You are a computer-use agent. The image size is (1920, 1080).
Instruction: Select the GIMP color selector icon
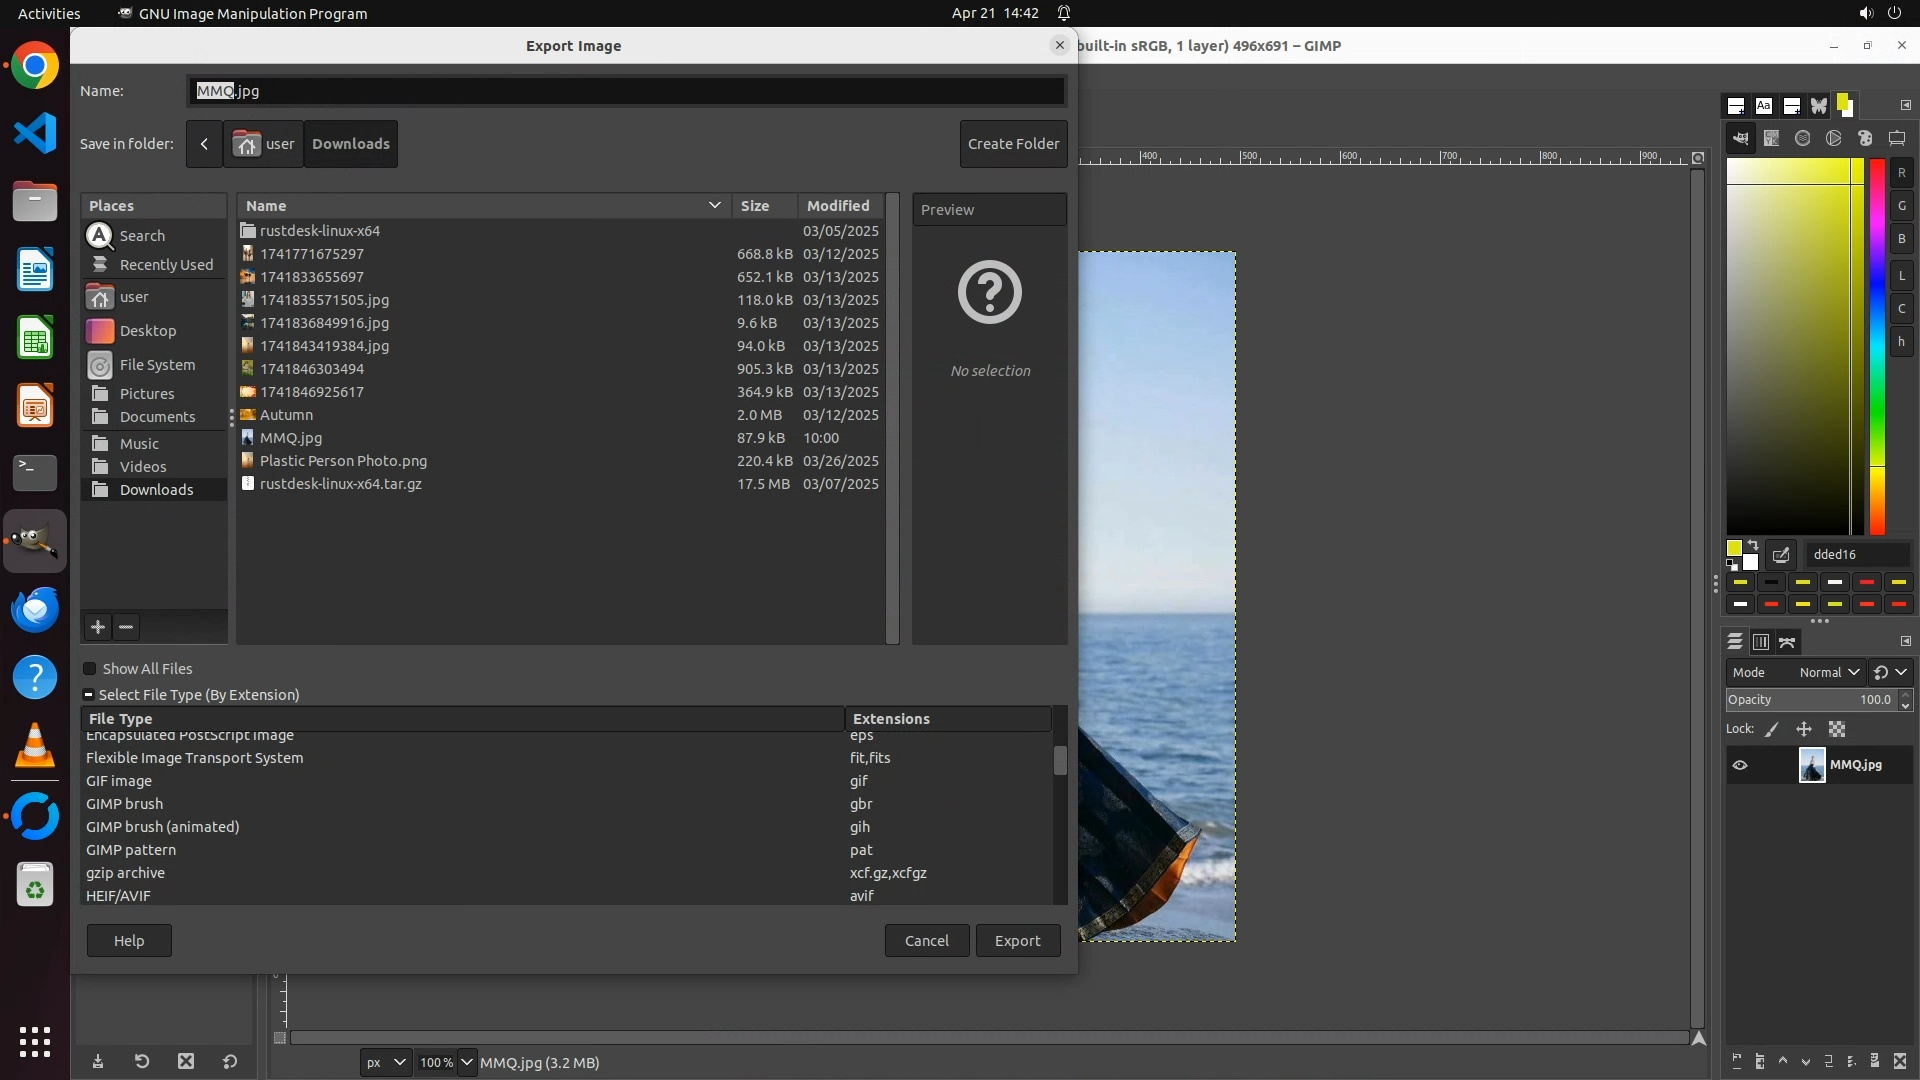(x=1741, y=139)
